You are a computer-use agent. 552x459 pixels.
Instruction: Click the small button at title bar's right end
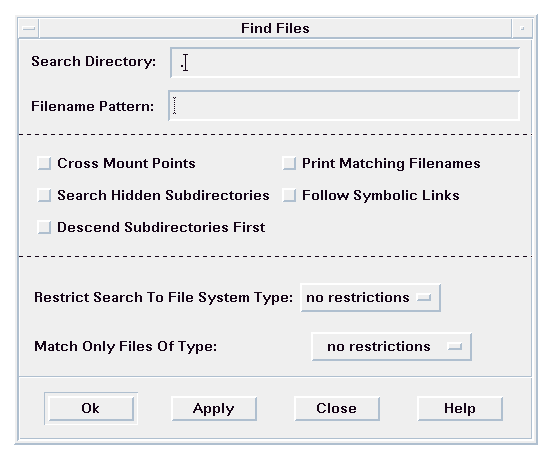click(x=522, y=28)
